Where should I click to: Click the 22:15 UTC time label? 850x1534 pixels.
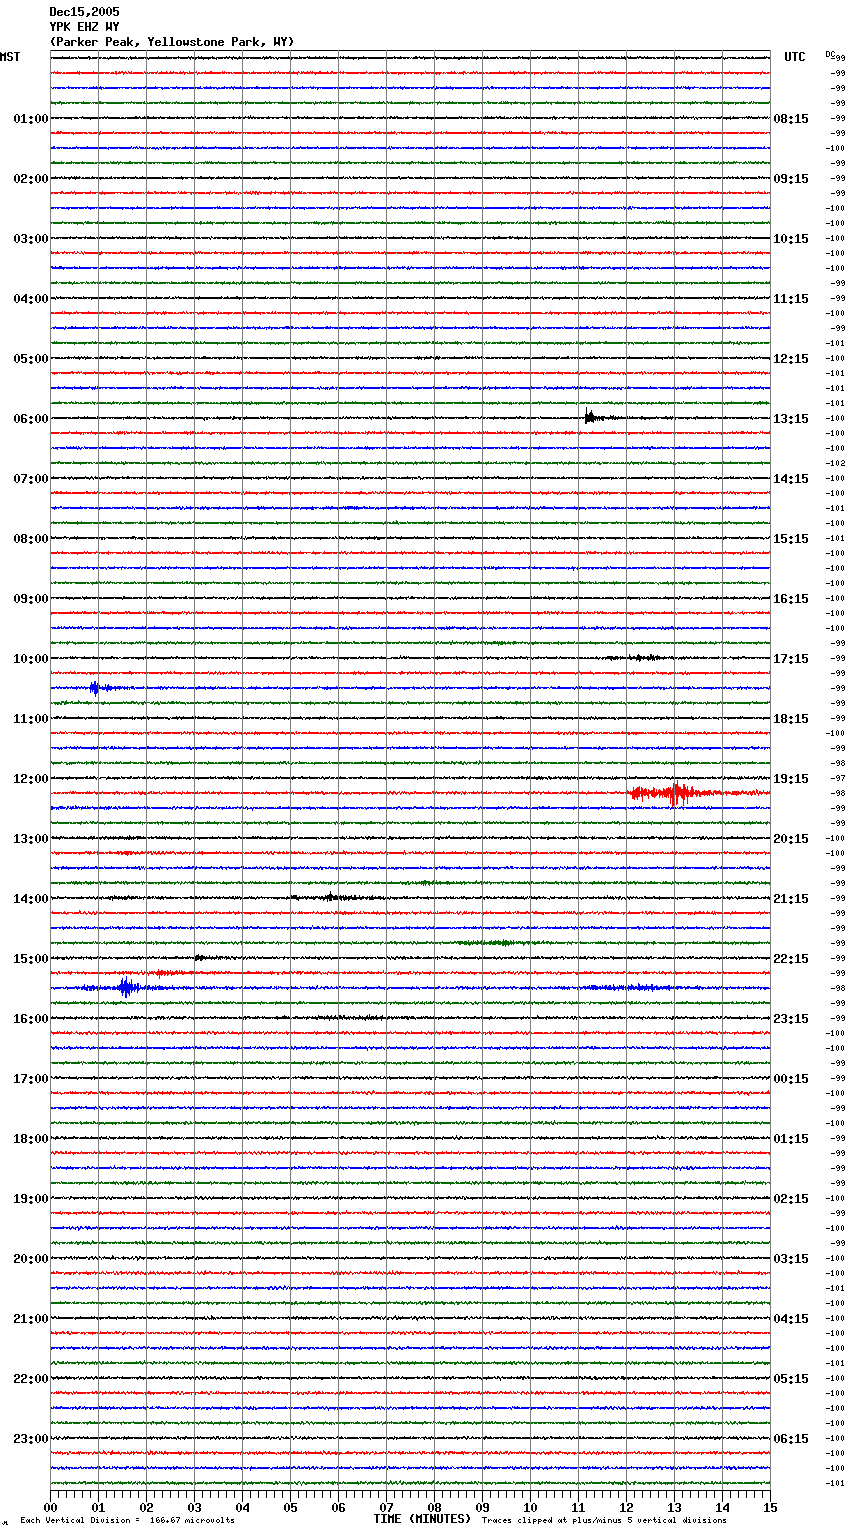[x=791, y=959]
